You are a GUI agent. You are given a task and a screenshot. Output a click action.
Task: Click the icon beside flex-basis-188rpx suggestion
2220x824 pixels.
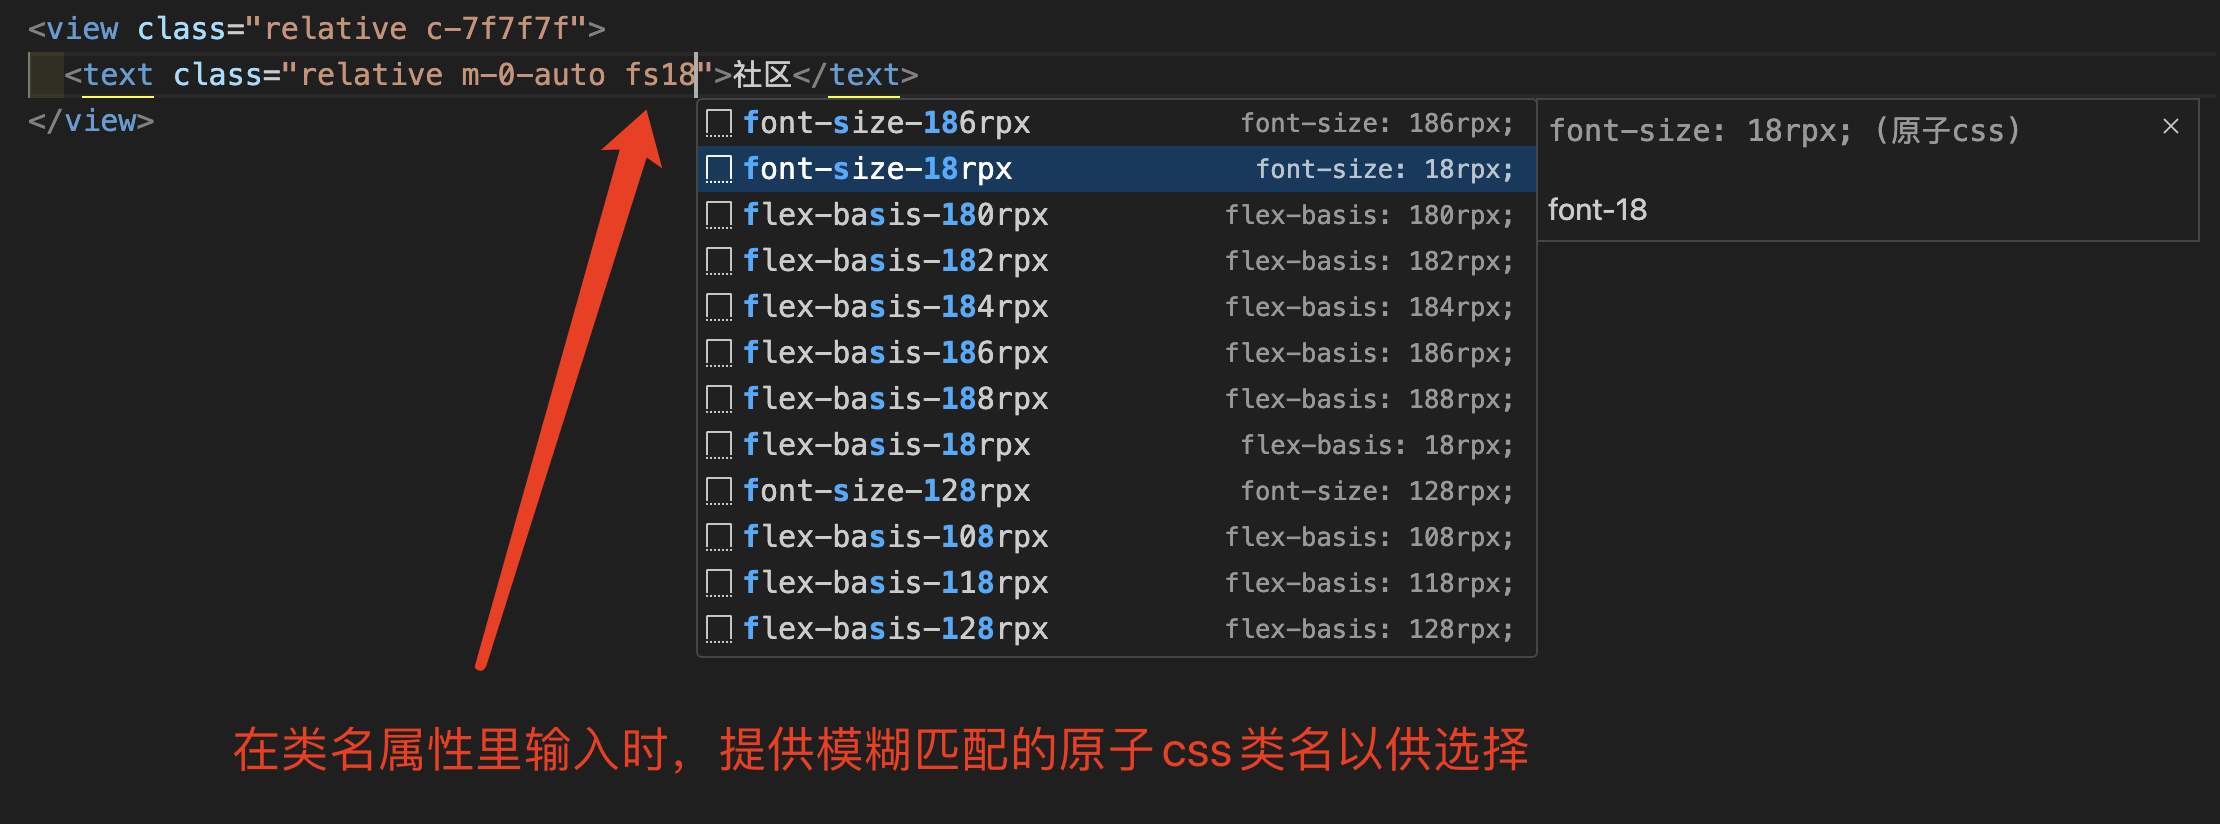(x=719, y=399)
